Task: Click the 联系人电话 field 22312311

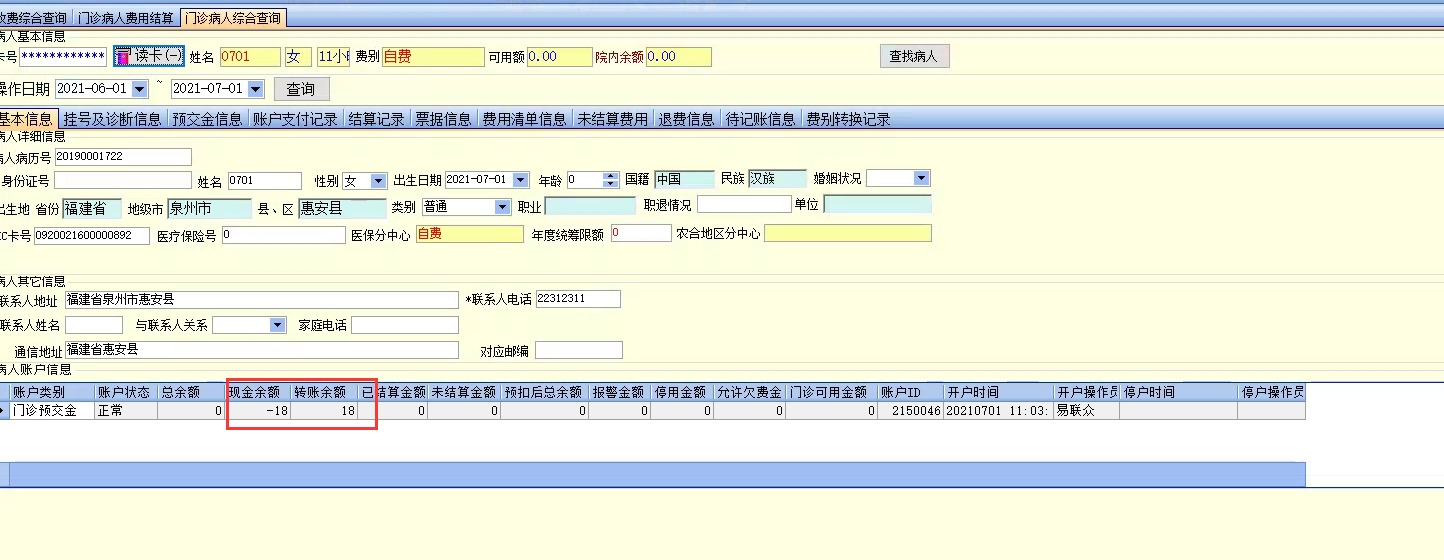Action: 578,299
